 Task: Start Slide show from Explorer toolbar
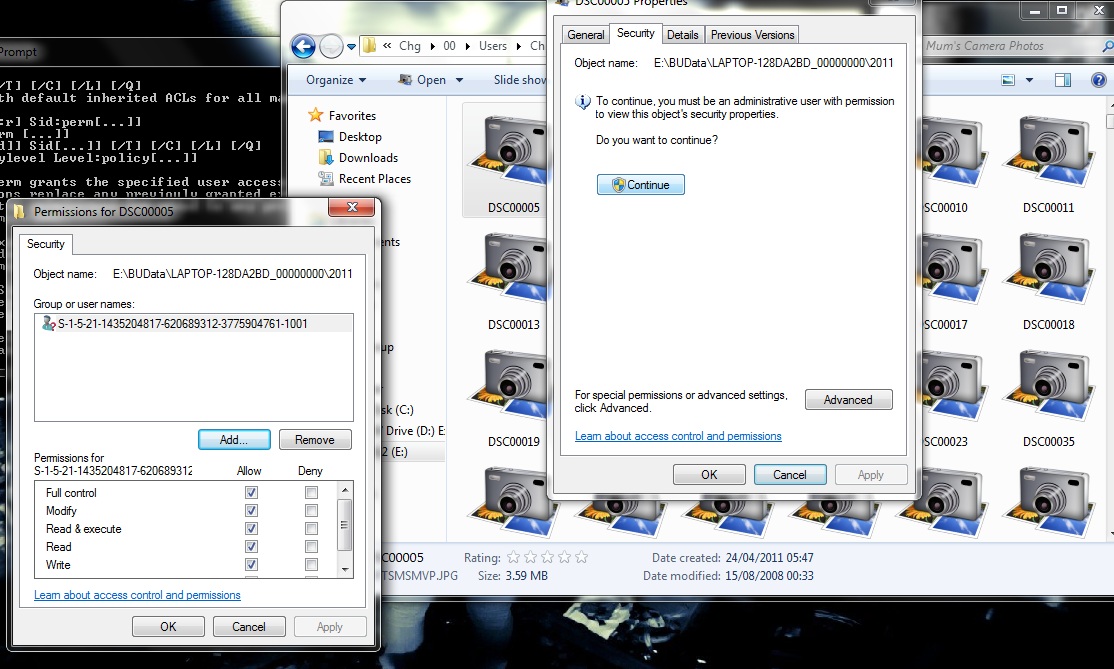(519, 80)
